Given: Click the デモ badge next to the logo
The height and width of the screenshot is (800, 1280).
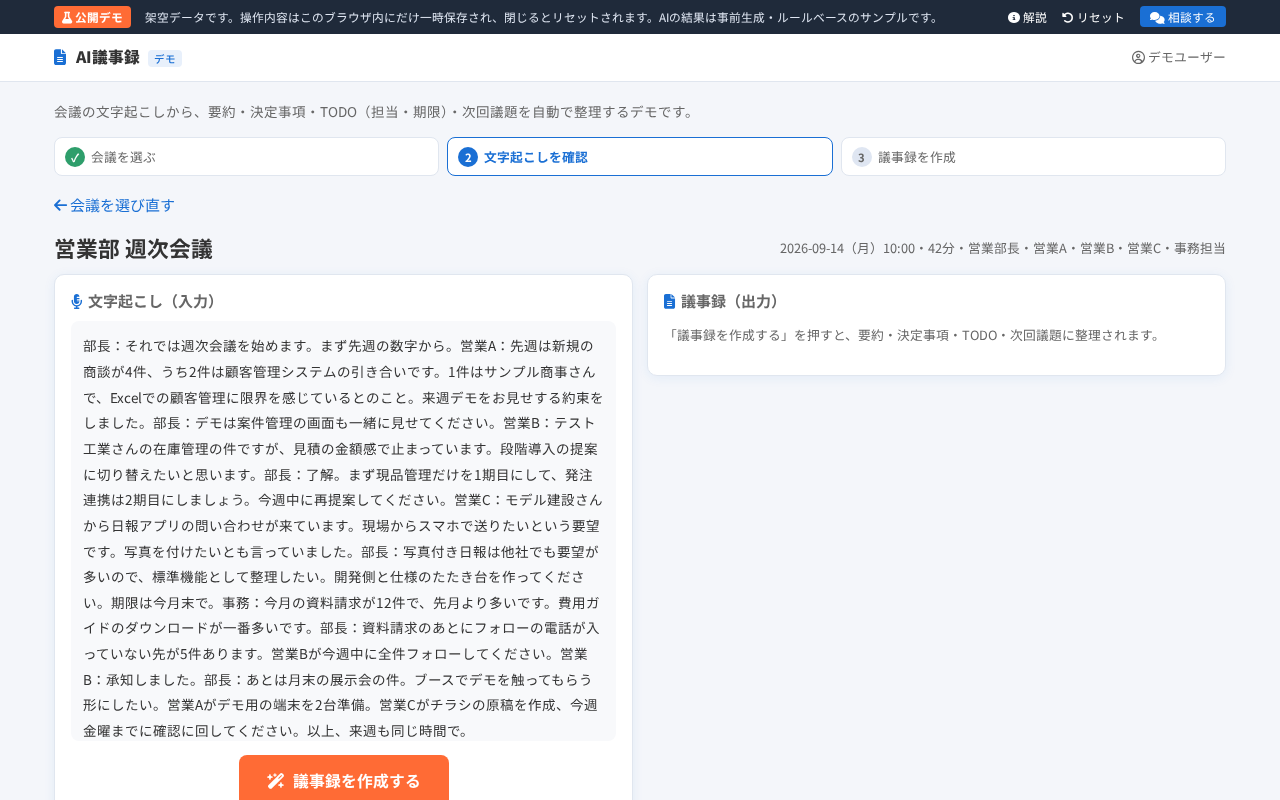Looking at the screenshot, I should [165, 58].
